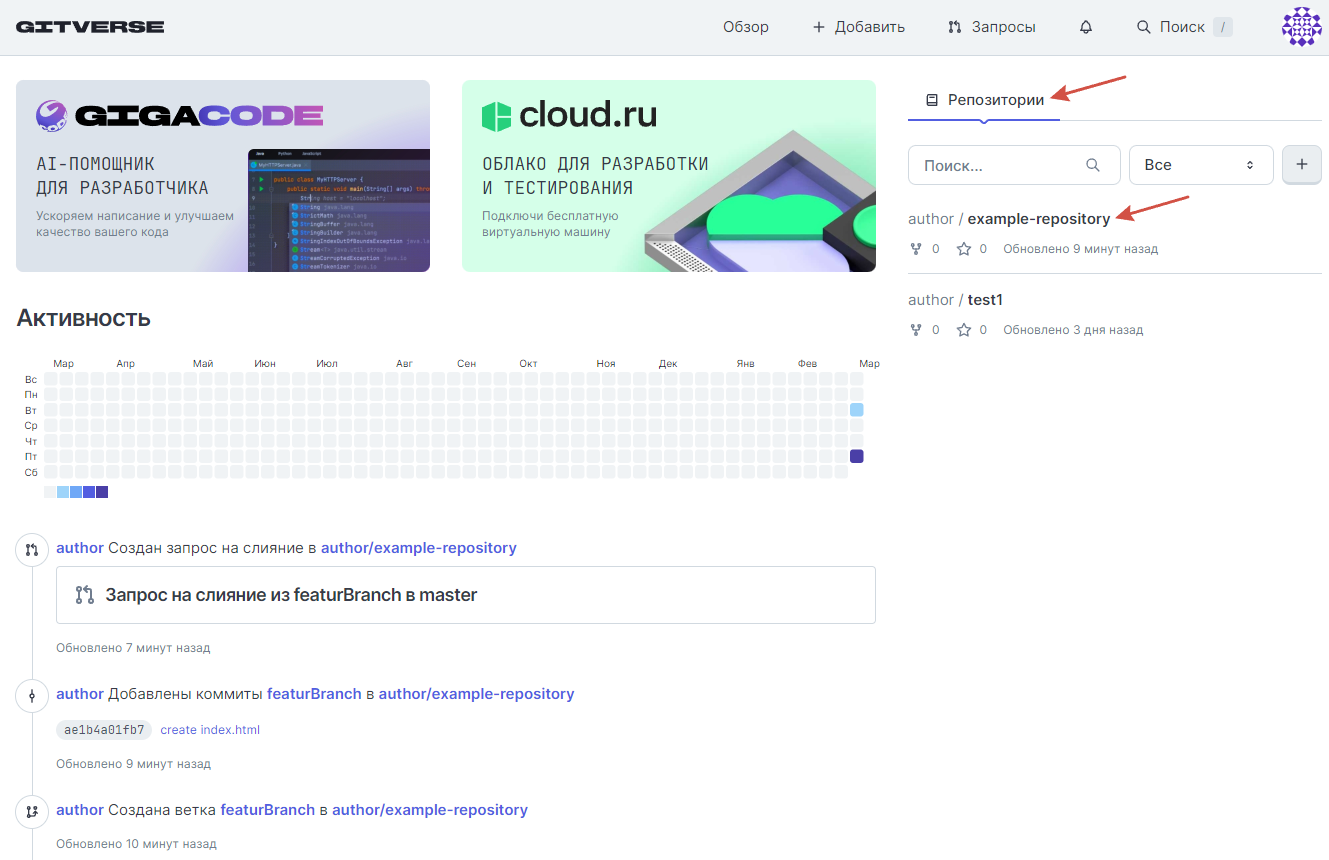The width and height of the screenshot is (1329, 860).
Task: Select the Репозитории tab
Action: coord(984,100)
